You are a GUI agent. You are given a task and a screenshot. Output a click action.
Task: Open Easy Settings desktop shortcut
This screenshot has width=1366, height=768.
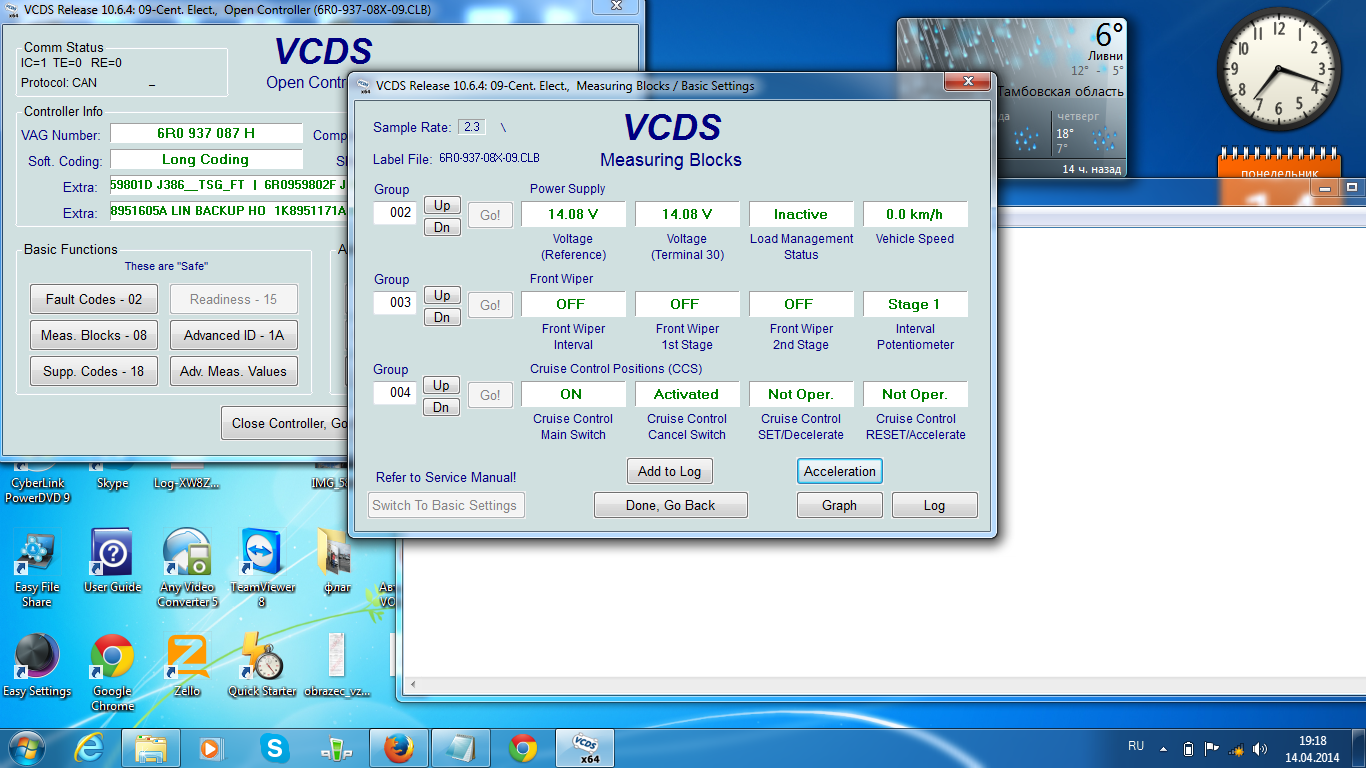click(37, 662)
